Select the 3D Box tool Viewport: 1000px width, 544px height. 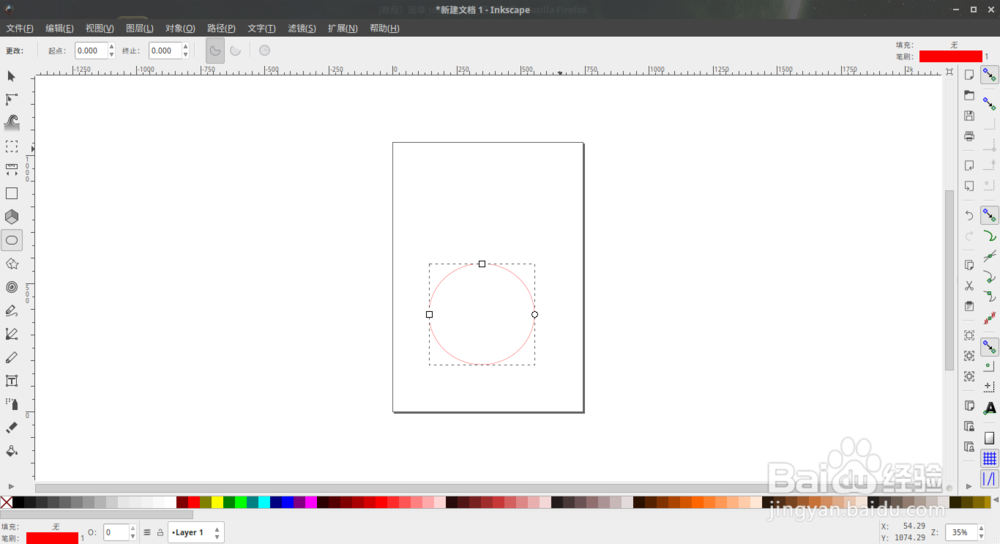(x=11, y=217)
